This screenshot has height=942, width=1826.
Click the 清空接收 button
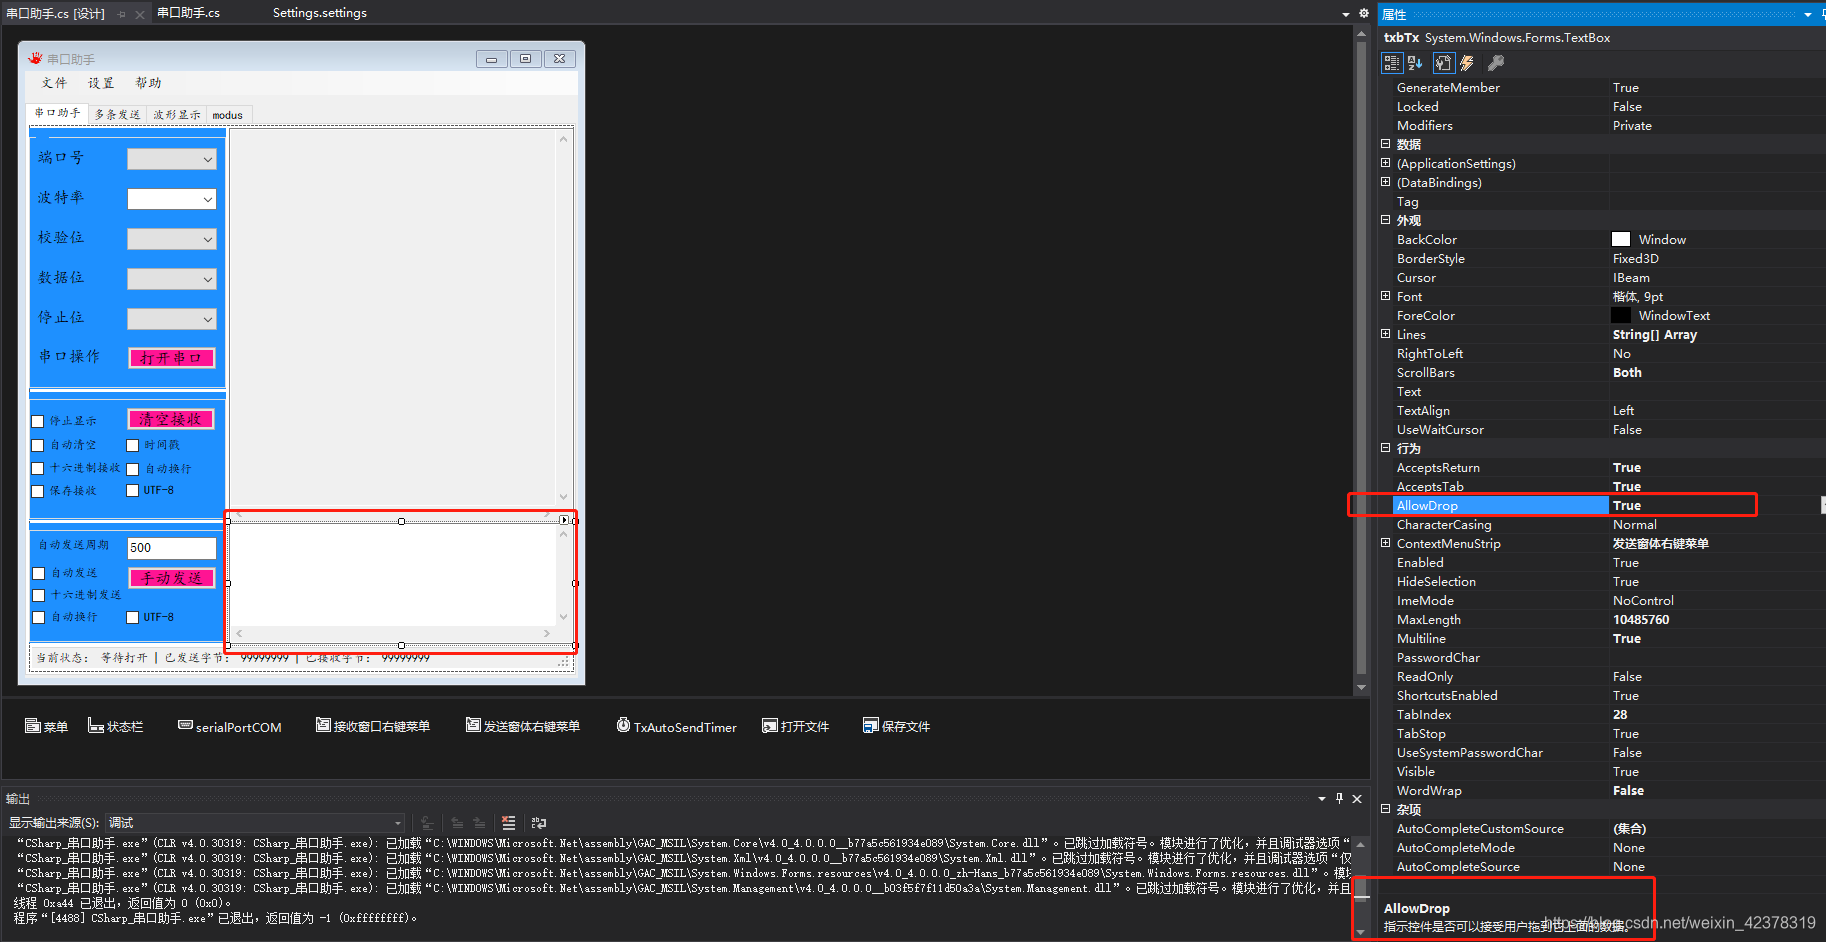coord(171,419)
